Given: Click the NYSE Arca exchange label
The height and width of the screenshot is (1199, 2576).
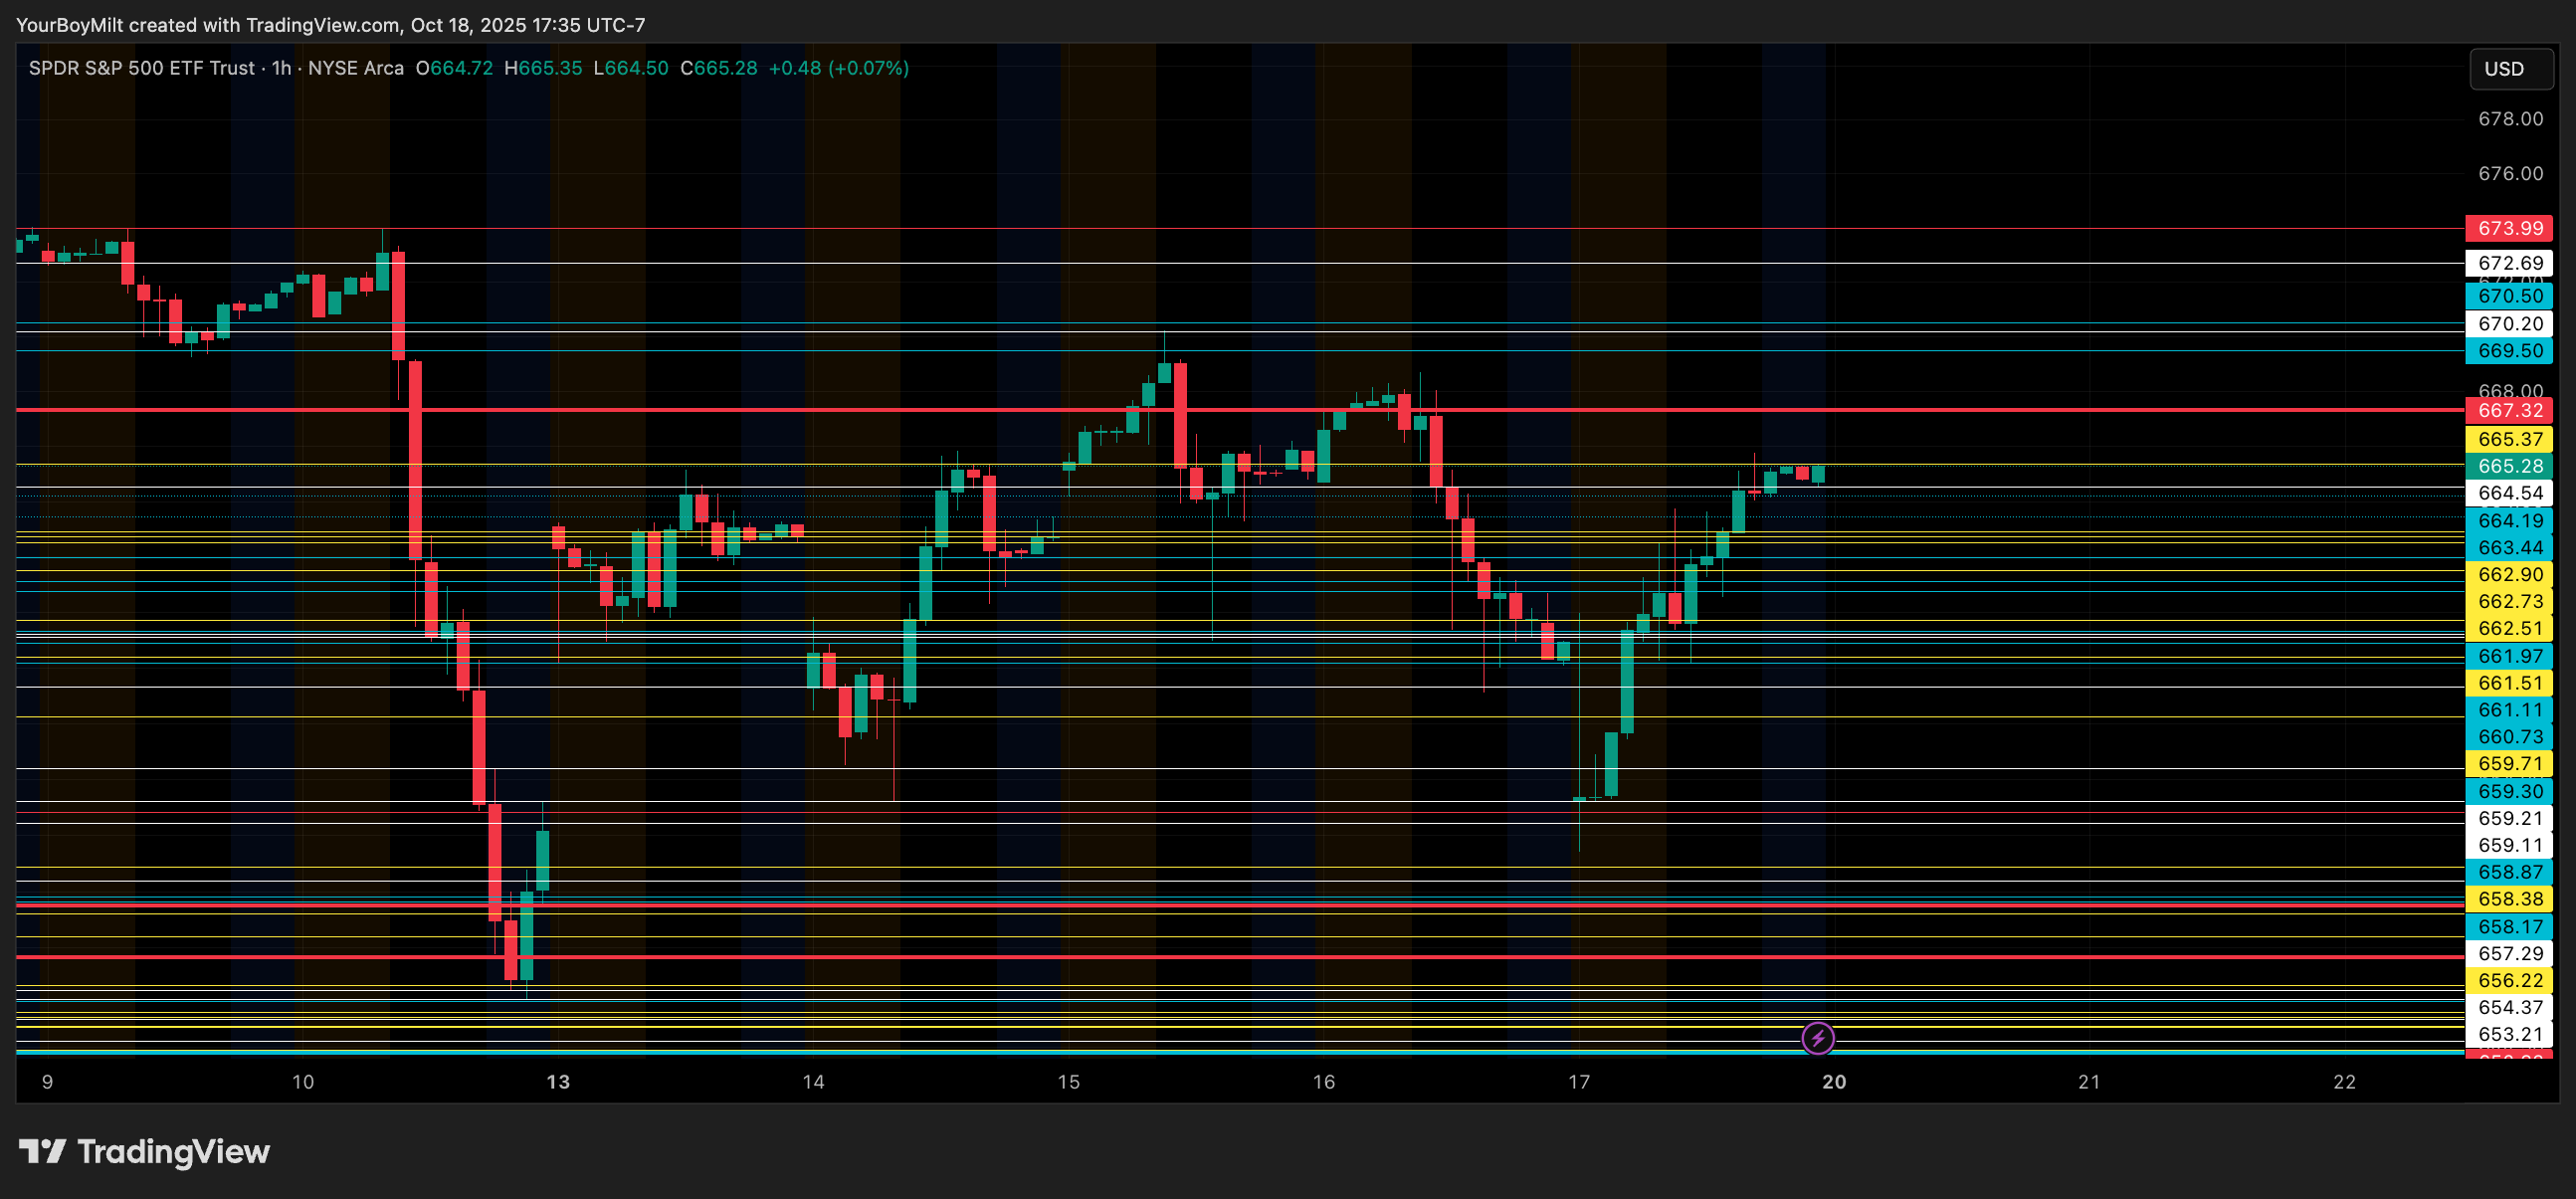Looking at the screenshot, I should point(355,68).
